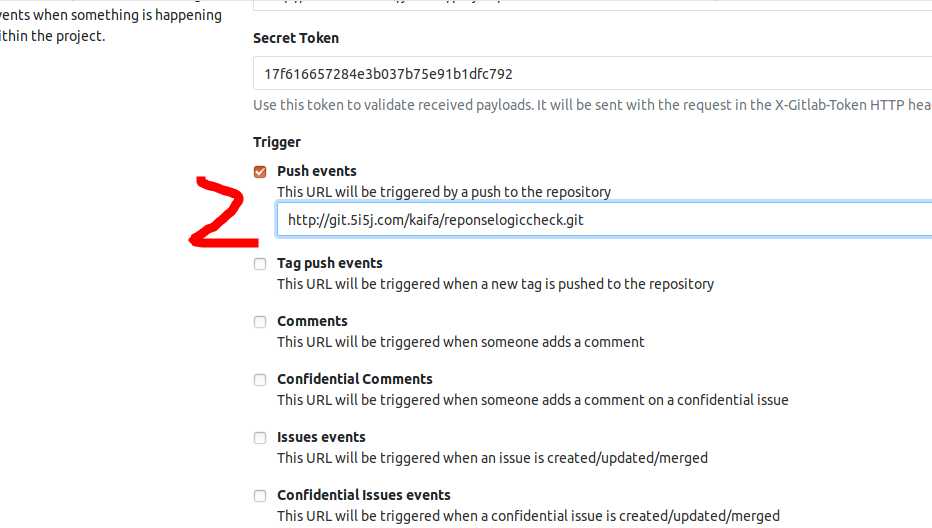Tick the Comments trigger checkbox
Viewport: 932px width, 528px height.
pyautogui.click(x=260, y=322)
